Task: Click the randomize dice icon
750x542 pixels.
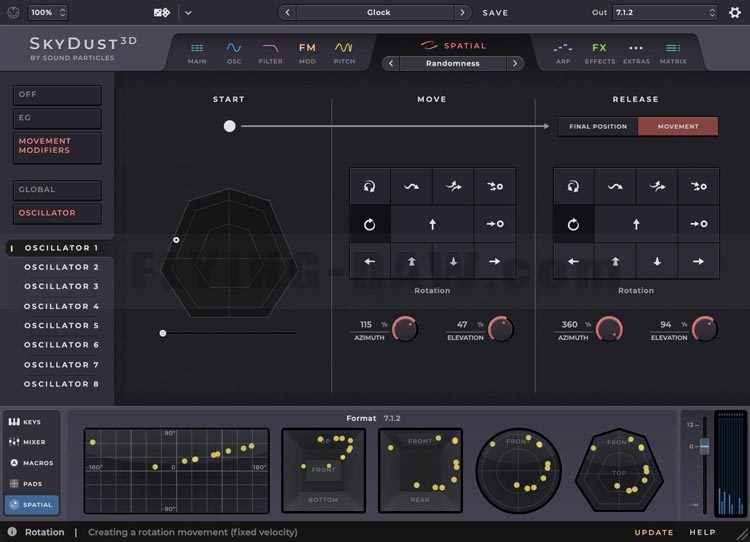Action: tap(162, 12)
